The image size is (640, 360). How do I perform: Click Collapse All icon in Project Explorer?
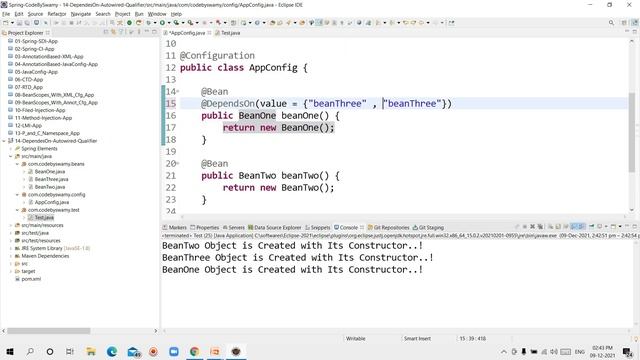coord(106,32)
